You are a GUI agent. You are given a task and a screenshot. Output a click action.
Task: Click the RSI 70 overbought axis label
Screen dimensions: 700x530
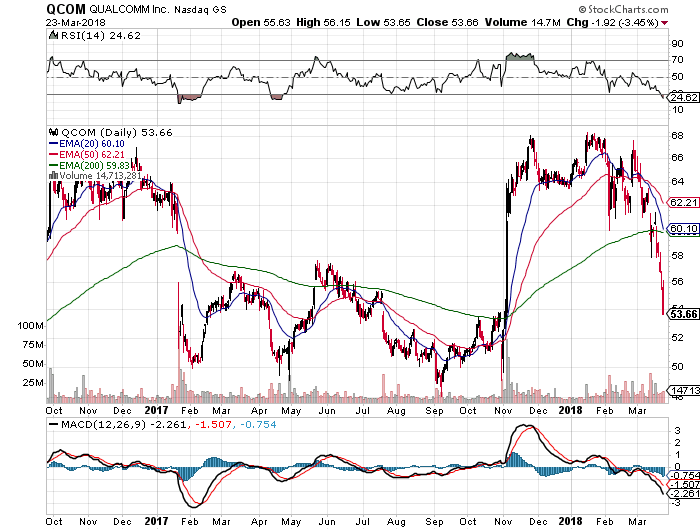point(677,59)
